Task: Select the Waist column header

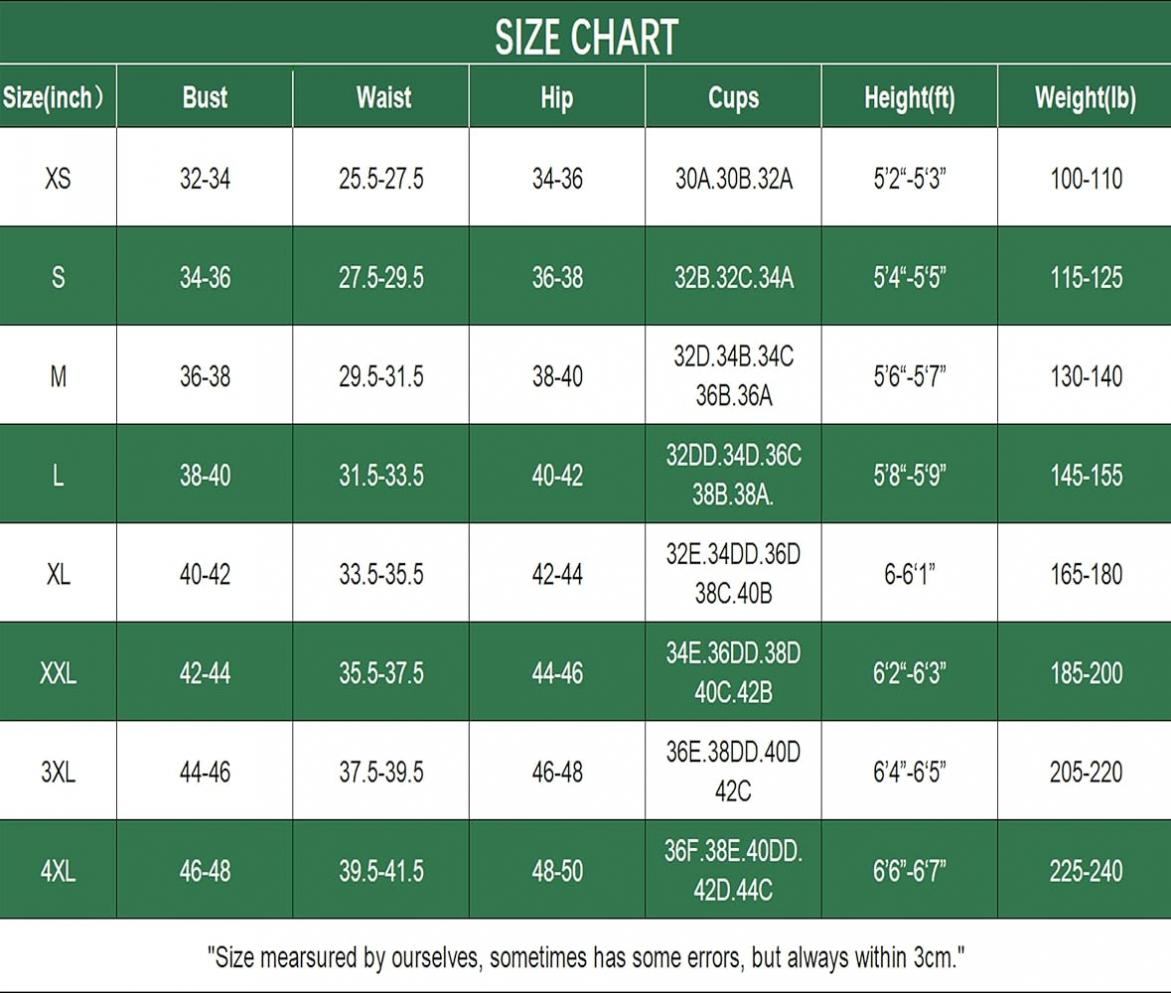Action: [383, 97]
